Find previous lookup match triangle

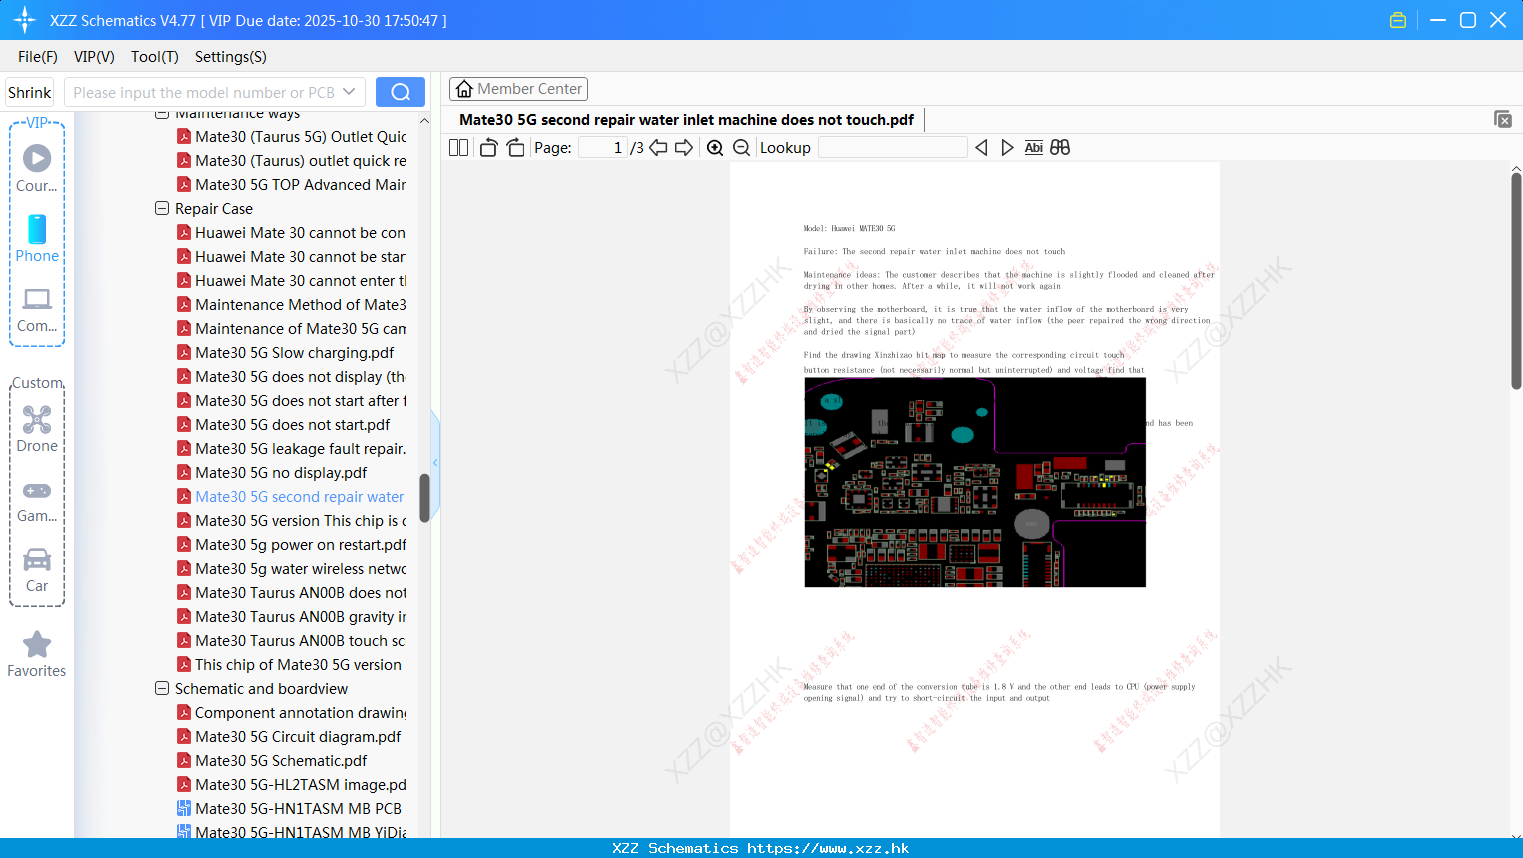[981, 148]
